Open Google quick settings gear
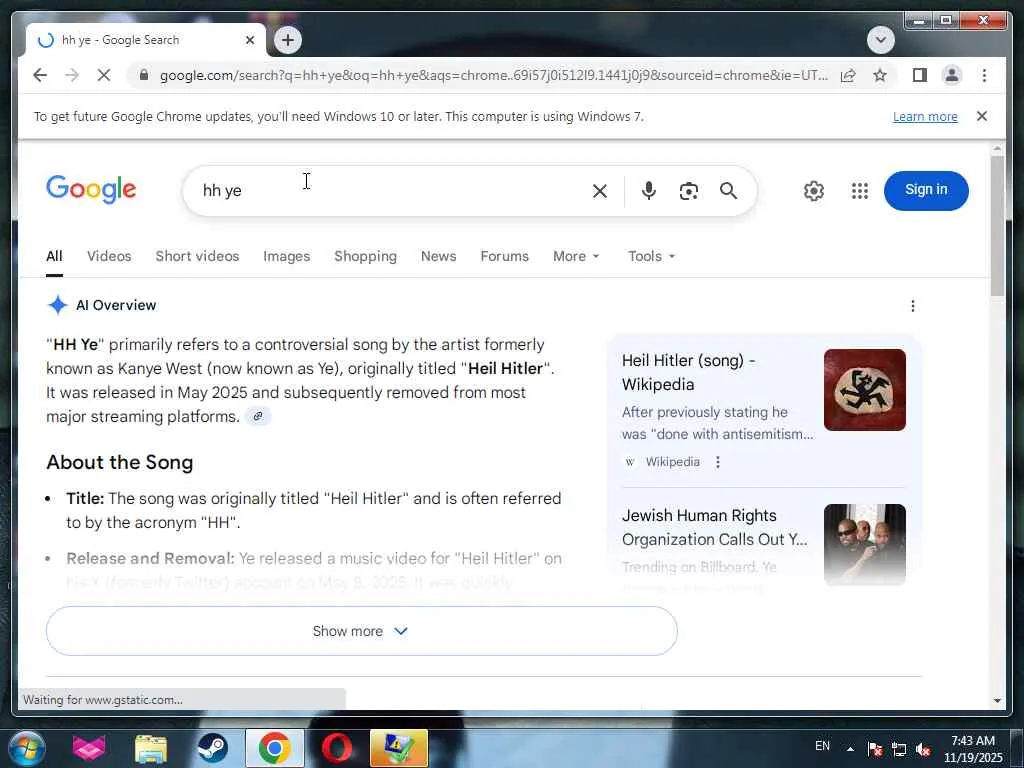Viewport: 1024px width, 768px height. [x=814, y=191]
